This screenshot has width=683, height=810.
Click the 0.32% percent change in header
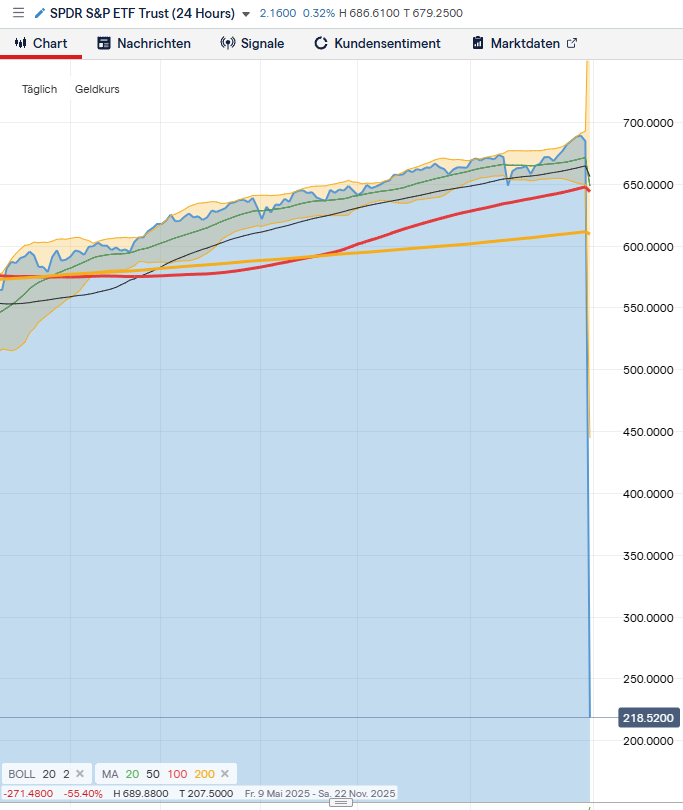319,13
